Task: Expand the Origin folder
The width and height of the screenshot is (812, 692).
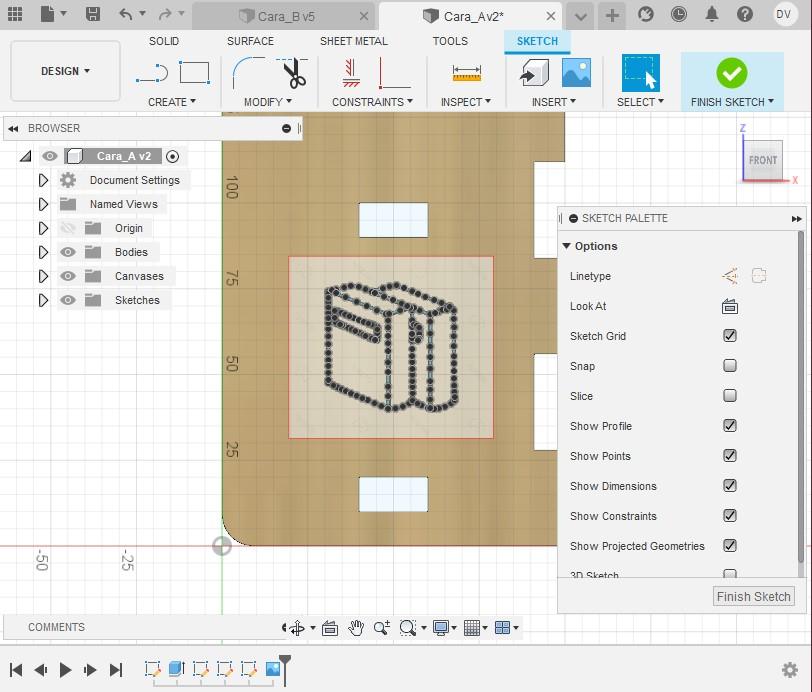Action: [44, 228]
